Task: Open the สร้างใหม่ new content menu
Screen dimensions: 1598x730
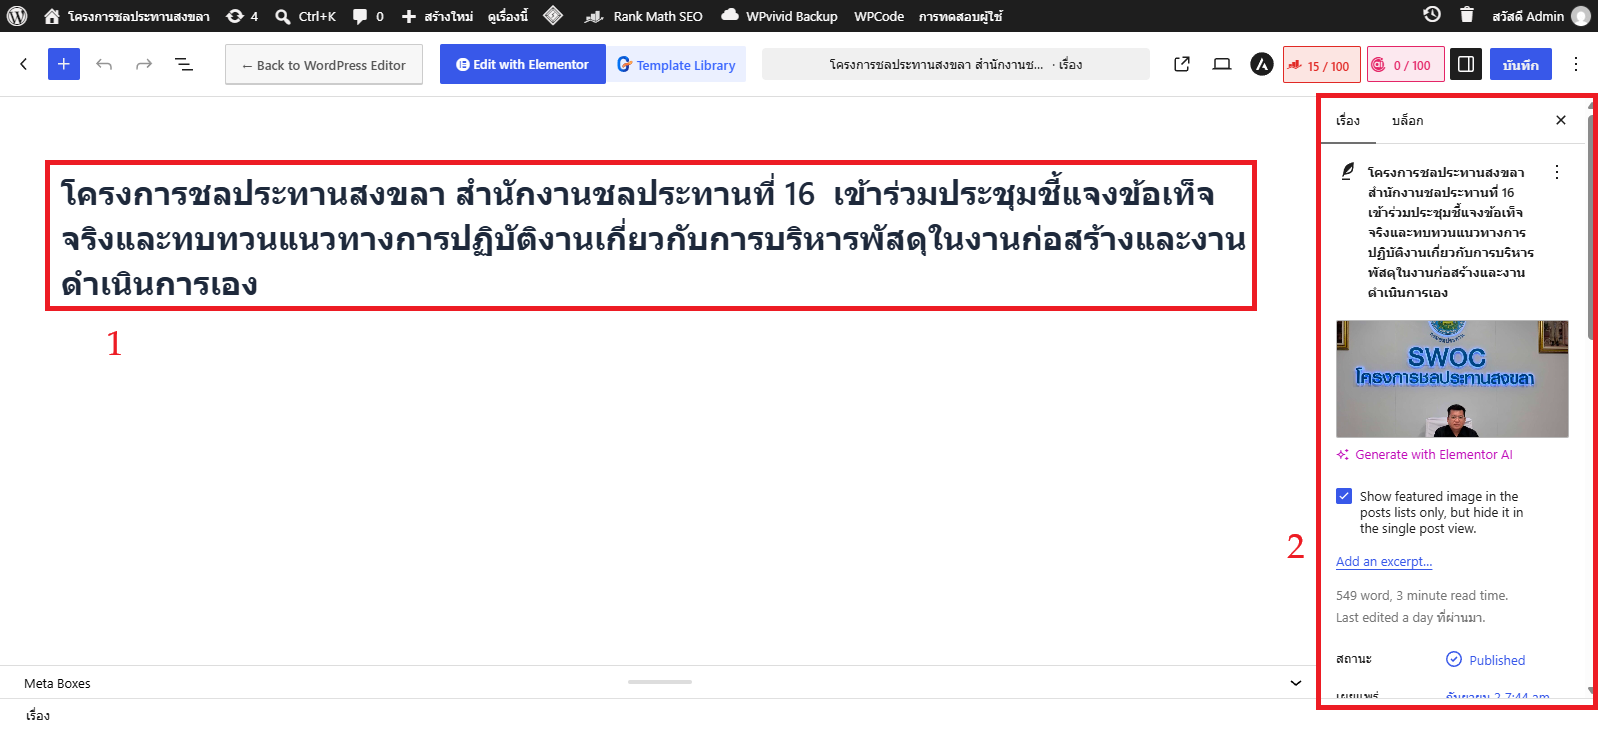Action: click(437, 16)
